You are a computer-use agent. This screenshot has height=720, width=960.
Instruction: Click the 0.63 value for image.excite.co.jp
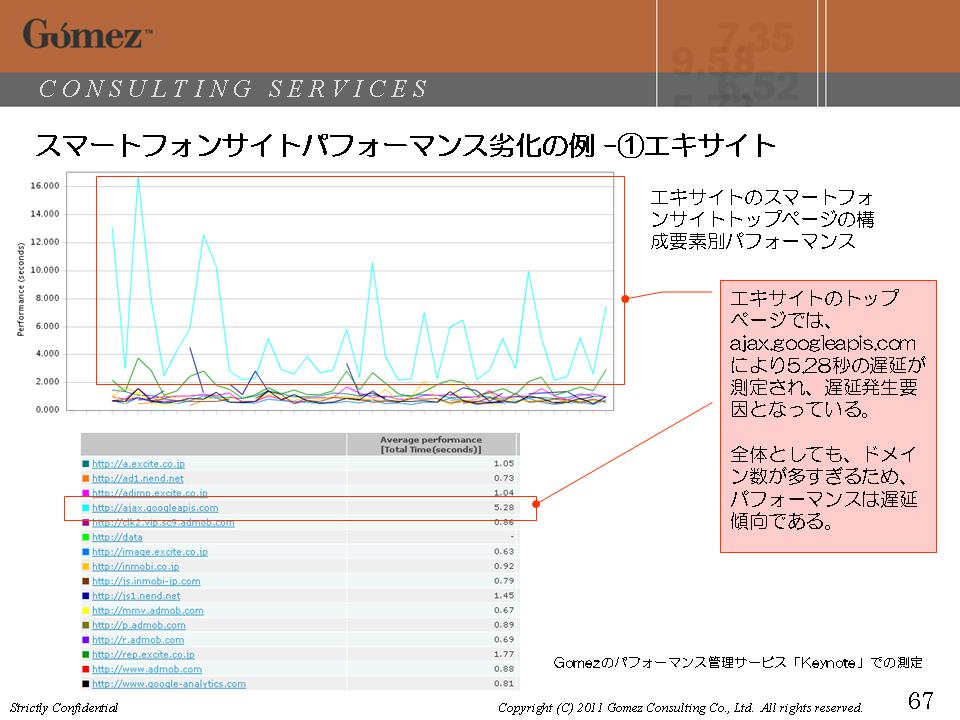[x=504, y=552]
